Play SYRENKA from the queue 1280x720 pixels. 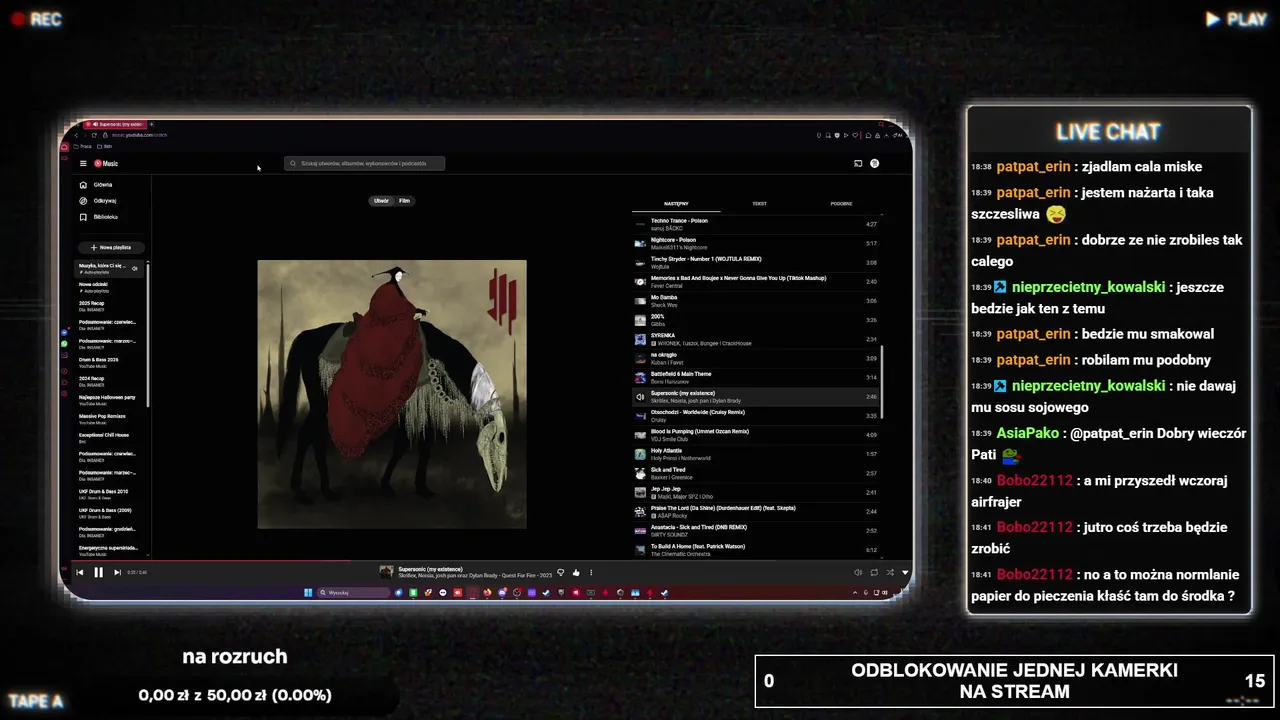758,339
